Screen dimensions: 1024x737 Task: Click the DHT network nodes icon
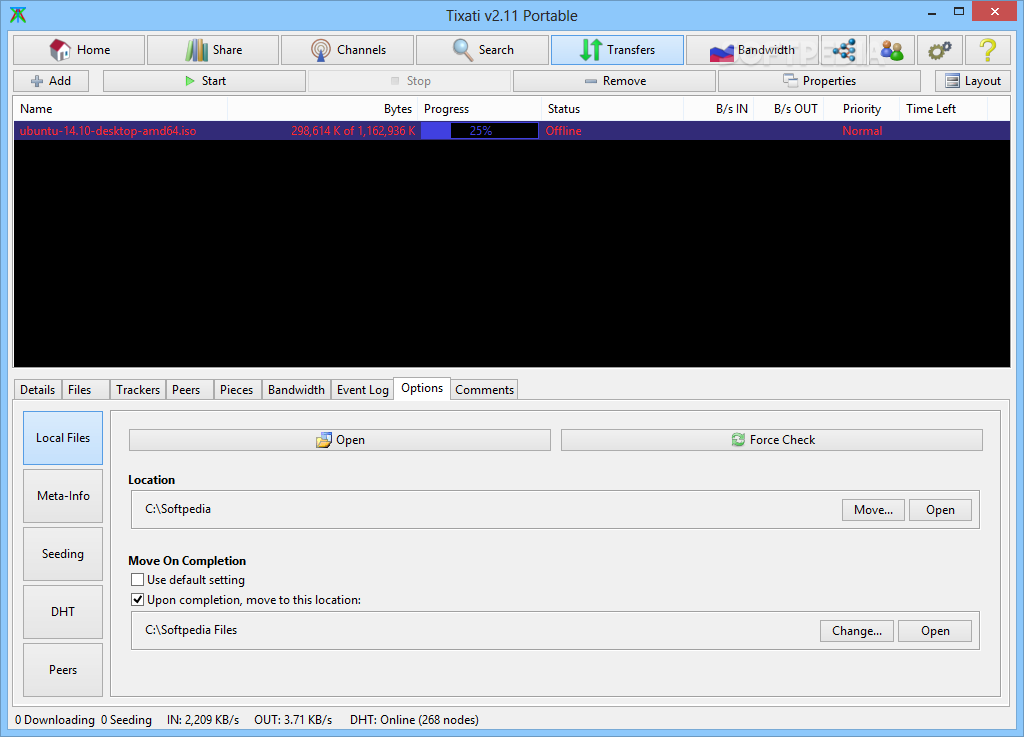point(844,50)
